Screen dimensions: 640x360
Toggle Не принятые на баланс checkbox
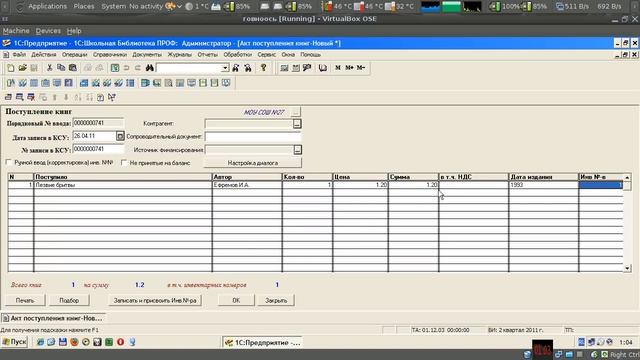tap(124, 162)
